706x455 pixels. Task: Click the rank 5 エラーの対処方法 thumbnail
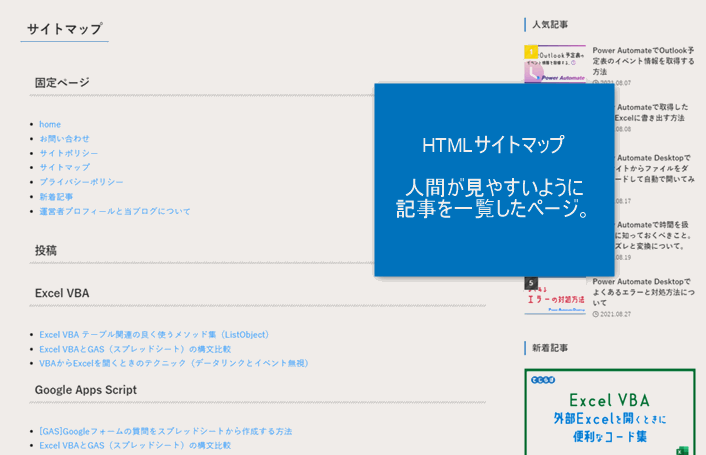coord(555,296)
